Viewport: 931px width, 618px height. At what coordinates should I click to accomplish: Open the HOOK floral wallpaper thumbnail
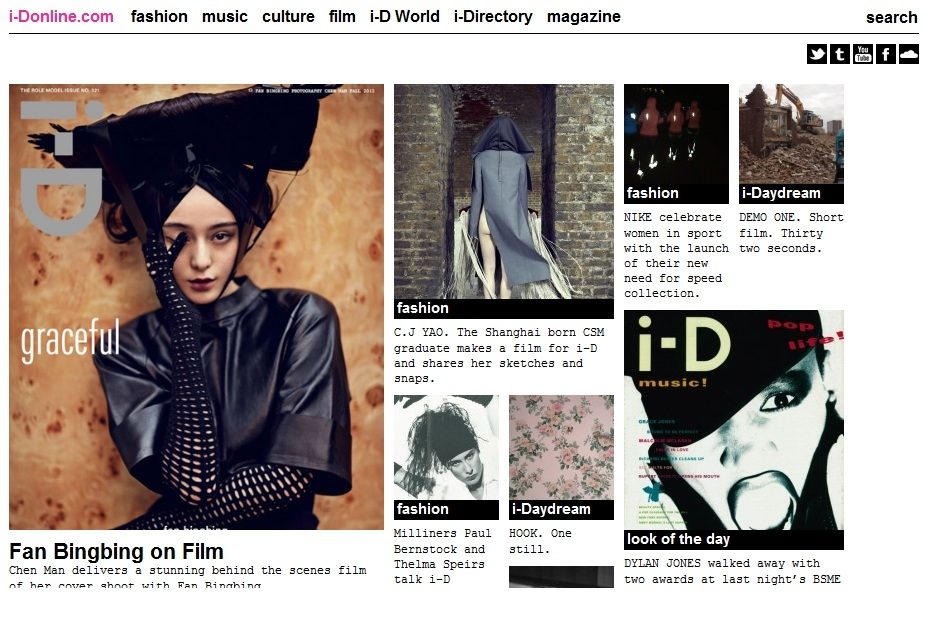click(x=561, y=447)
